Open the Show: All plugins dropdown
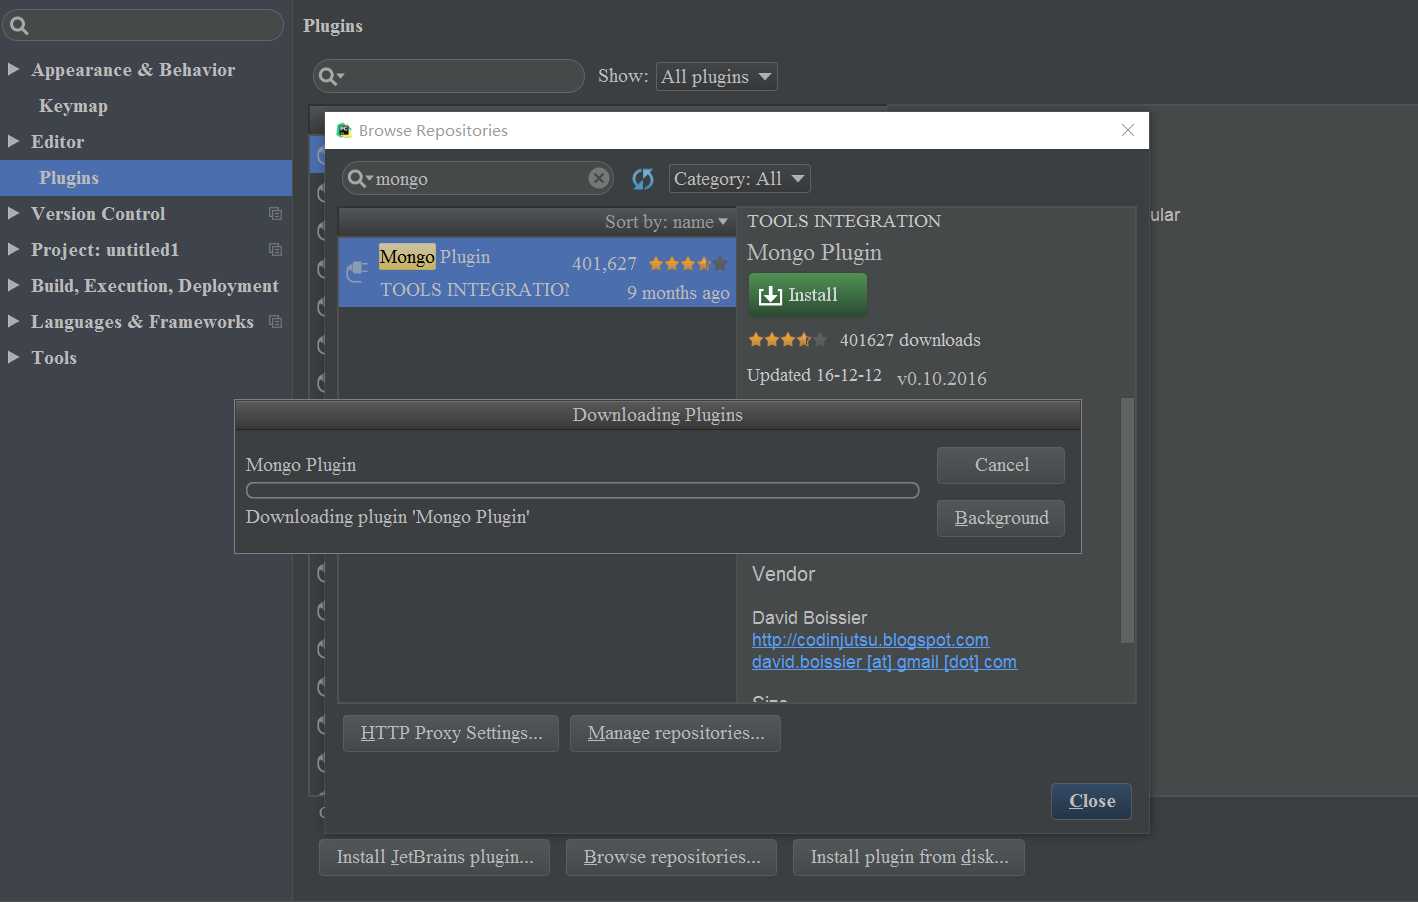 coord(716,77)
